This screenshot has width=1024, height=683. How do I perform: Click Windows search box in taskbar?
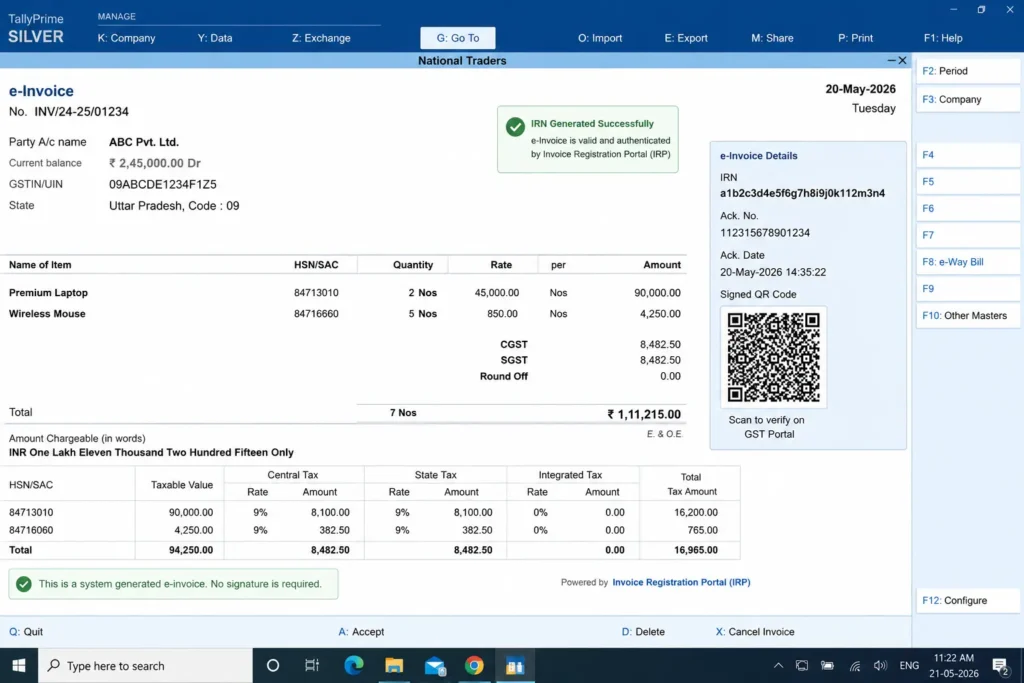click(x=145, y=665)
